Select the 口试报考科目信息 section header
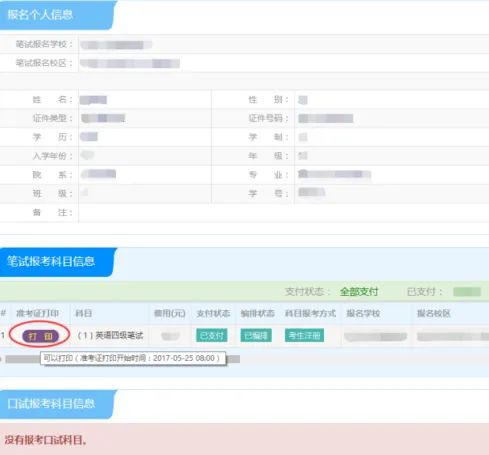 pos(57,404)
